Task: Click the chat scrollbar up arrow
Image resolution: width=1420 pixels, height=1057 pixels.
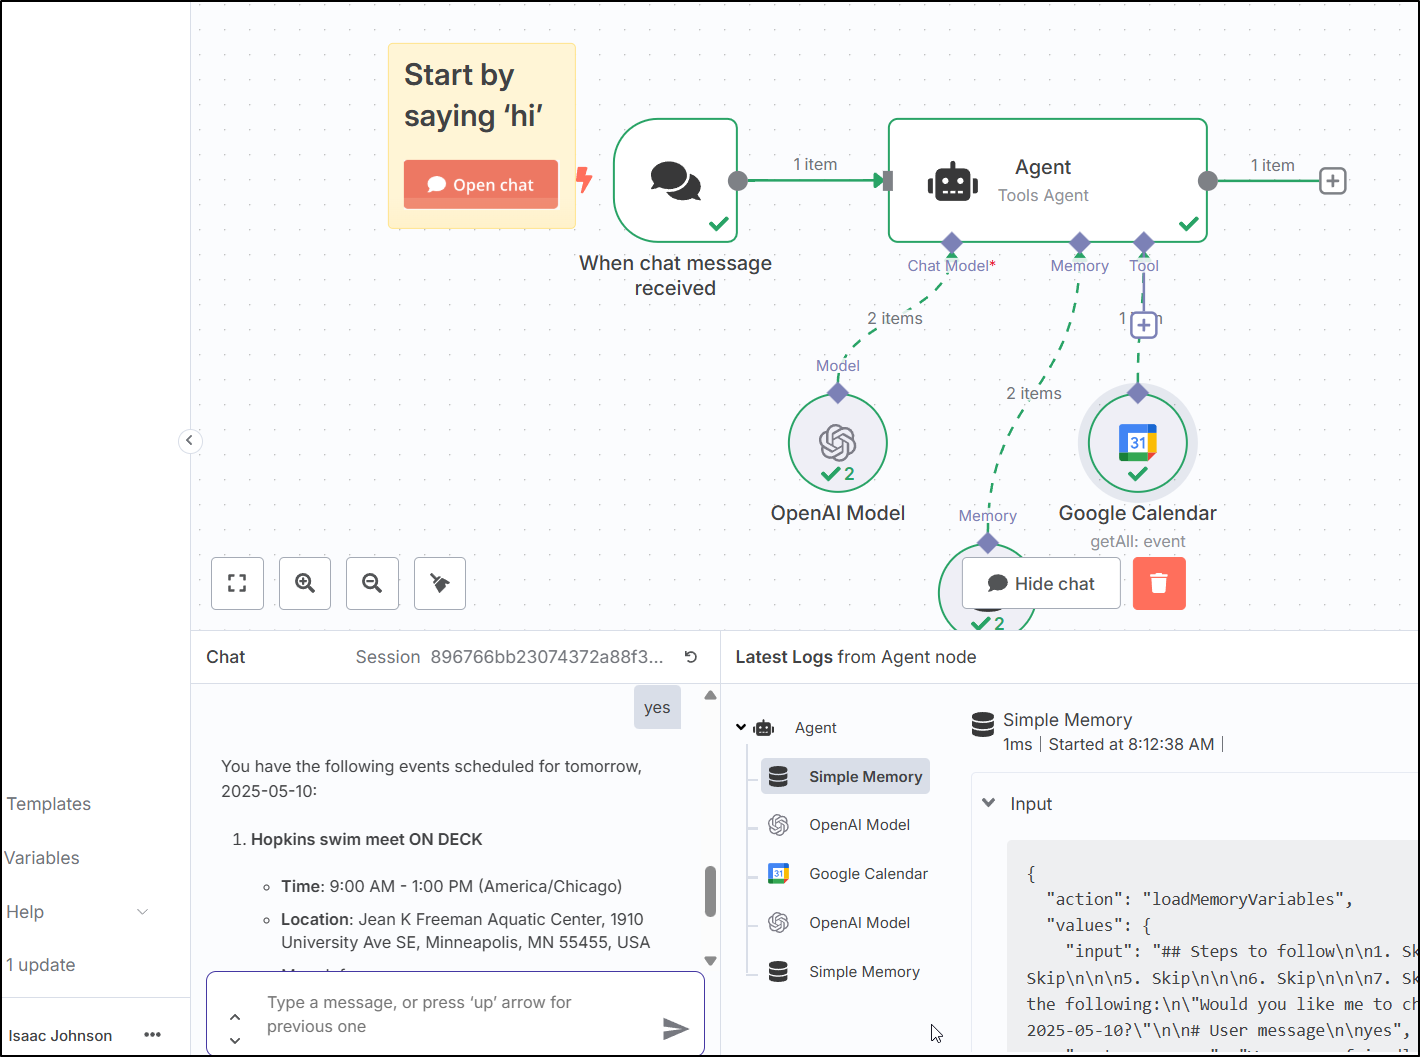Action: coord(710,695)
